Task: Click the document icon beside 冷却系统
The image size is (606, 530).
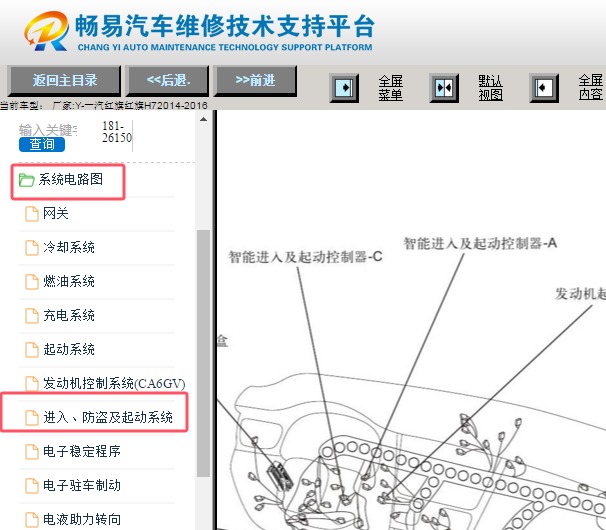Action: [32, 248]
